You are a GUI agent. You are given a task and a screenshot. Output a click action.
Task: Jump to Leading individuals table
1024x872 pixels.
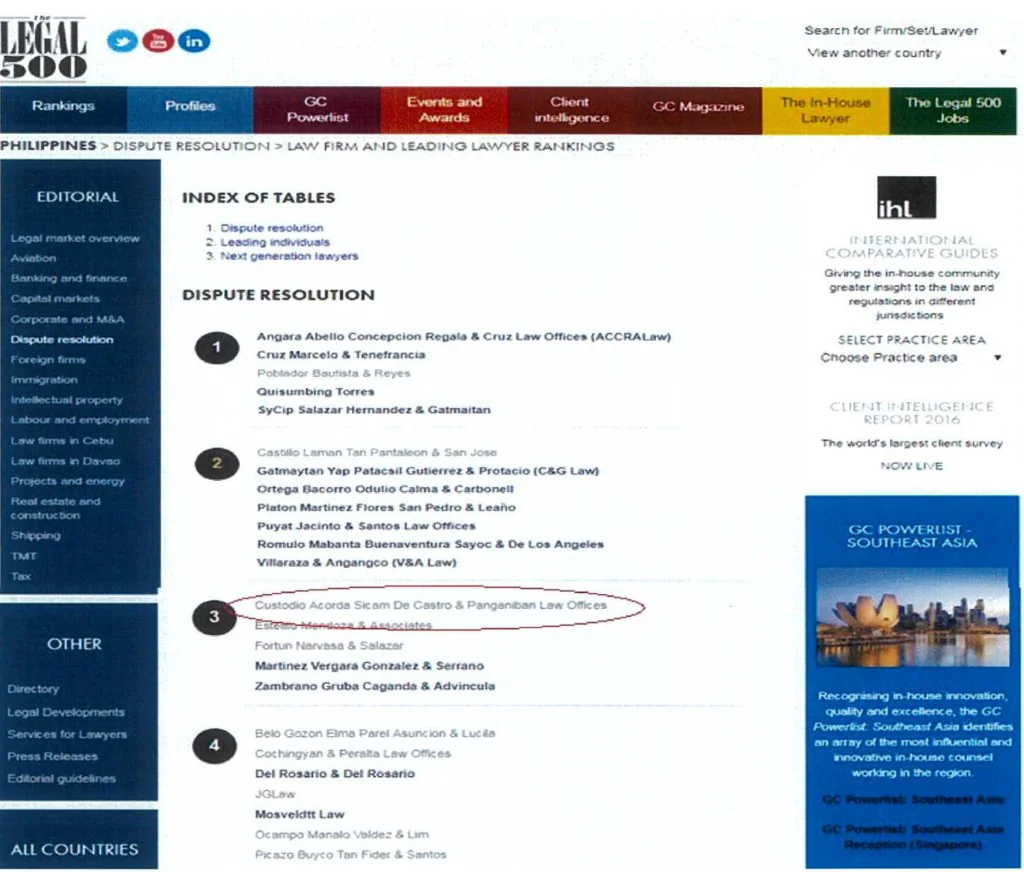(x=275, y=242)
